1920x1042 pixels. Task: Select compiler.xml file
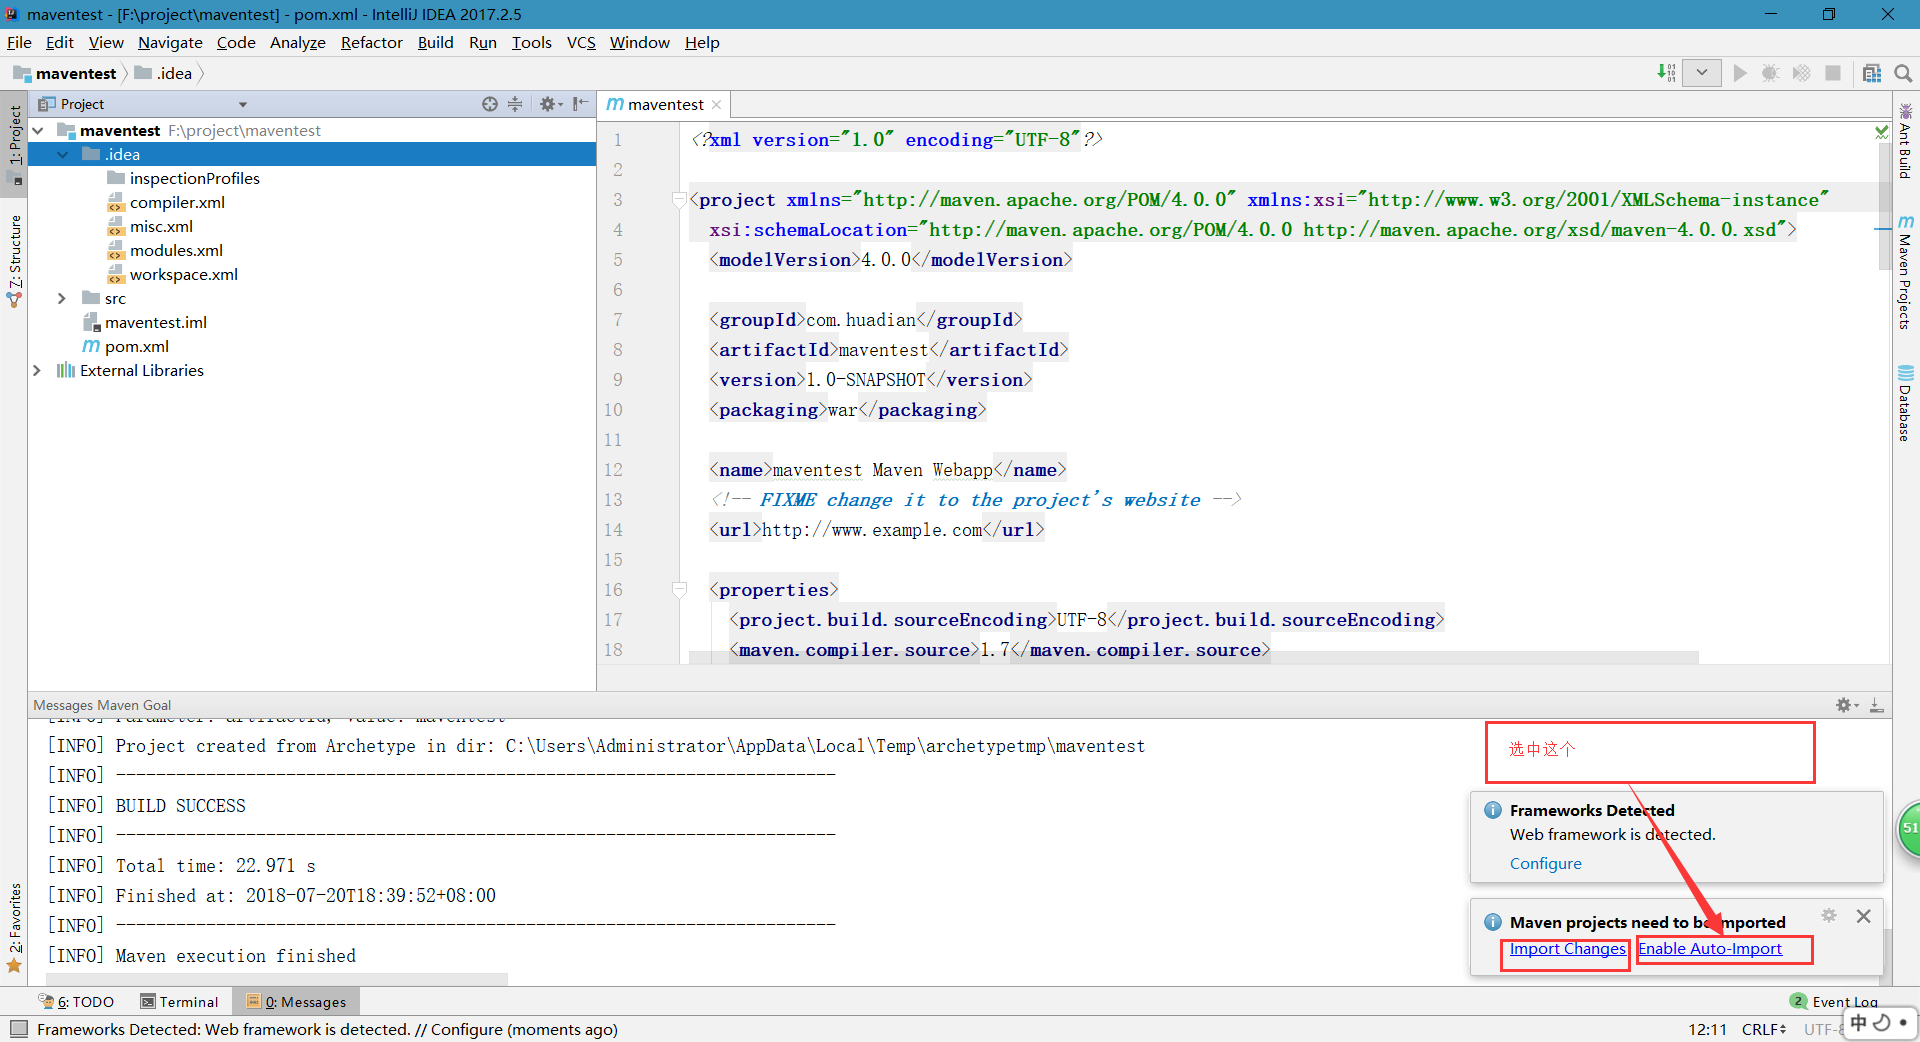pyautogui.click(x=177, y=203)
